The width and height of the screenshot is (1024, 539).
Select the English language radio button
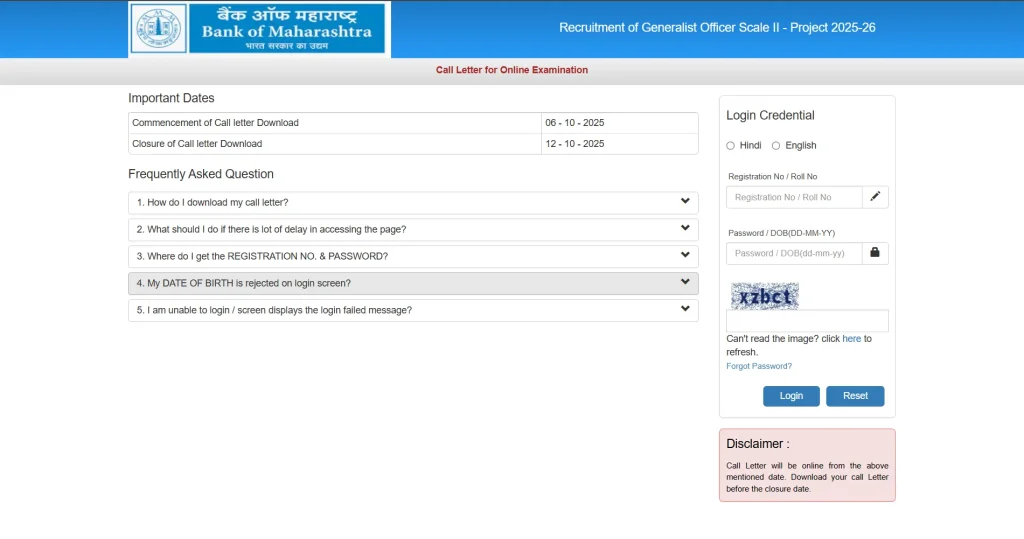pos(776,146)
